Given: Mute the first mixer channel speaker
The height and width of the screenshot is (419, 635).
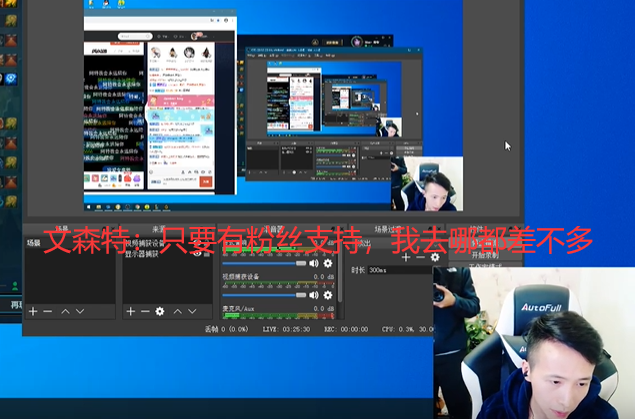Looking at the screenshot, I should [x=314, y=264].
